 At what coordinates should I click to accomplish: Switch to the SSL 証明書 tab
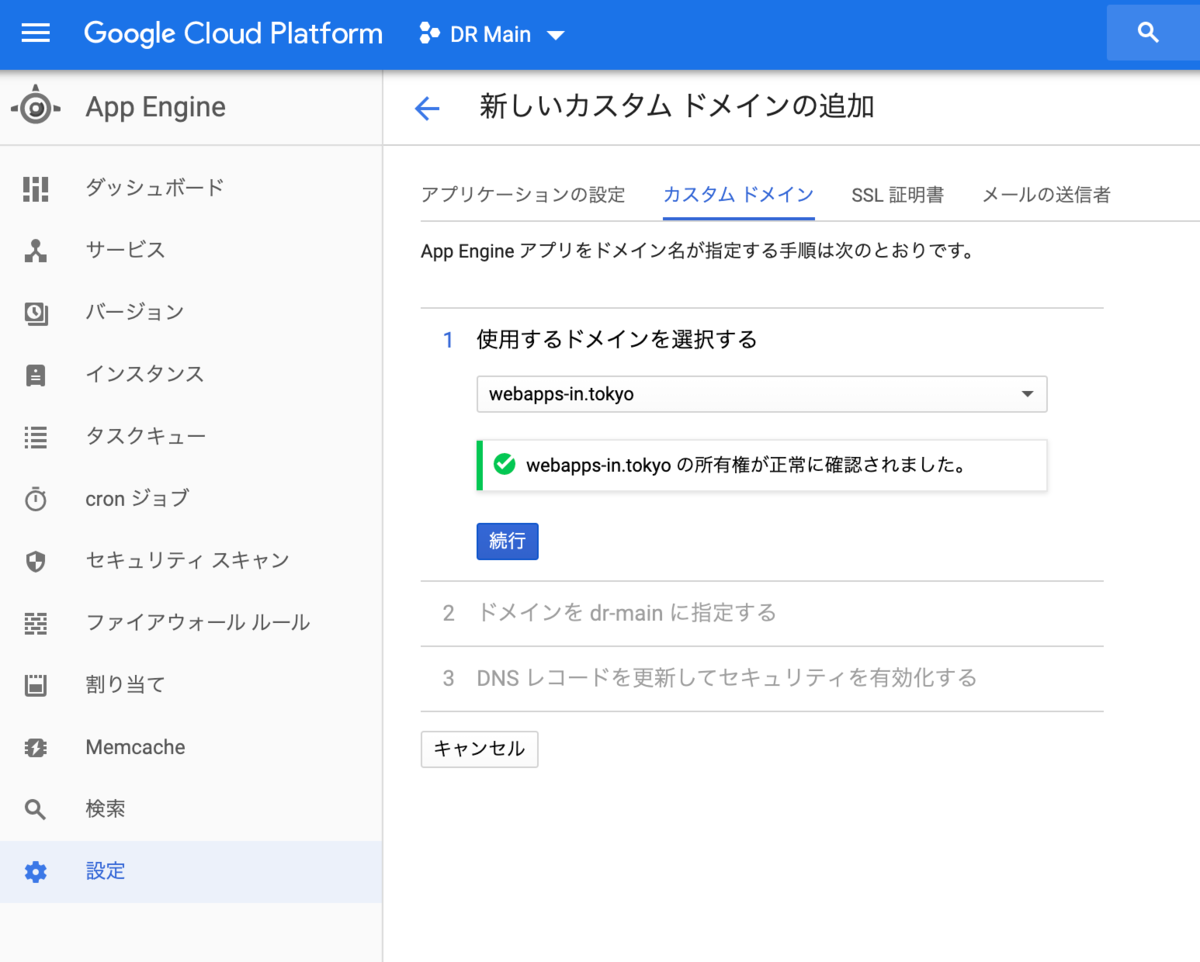[x=897, y=195]
